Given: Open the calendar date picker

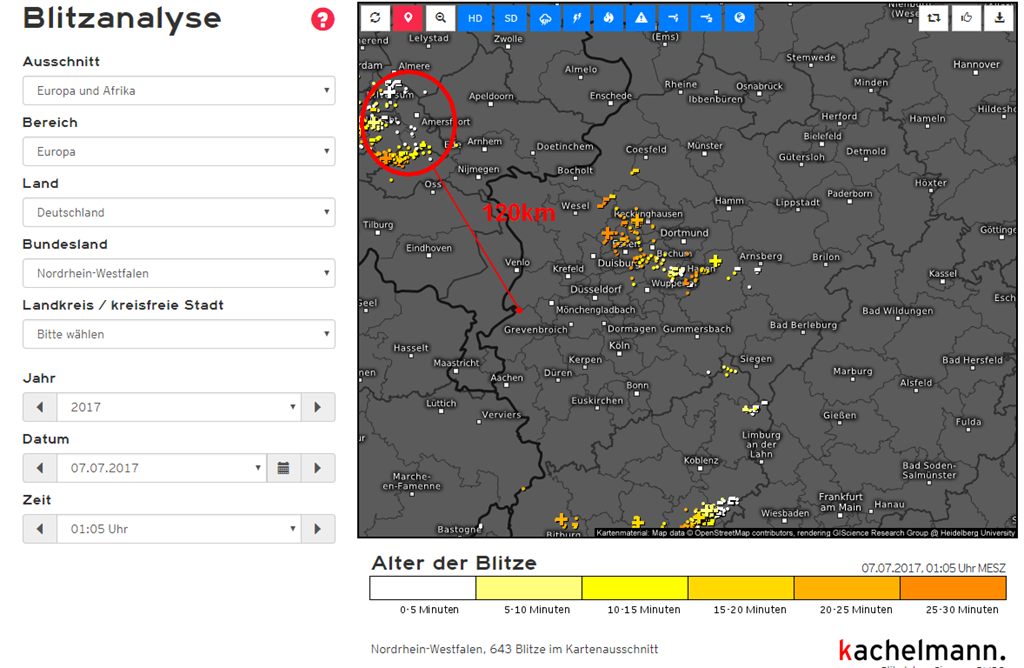Looking at the screenshot, I should tap(283, 468).
